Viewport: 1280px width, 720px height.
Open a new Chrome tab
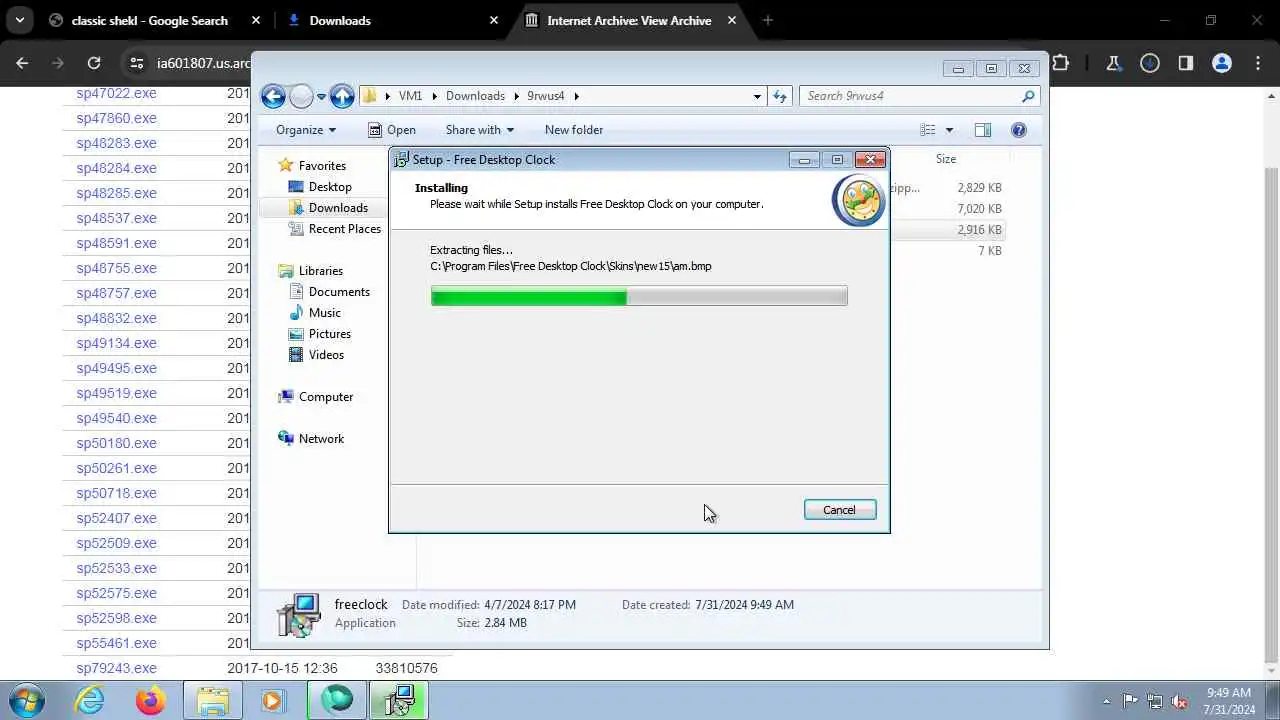point(768,20)
